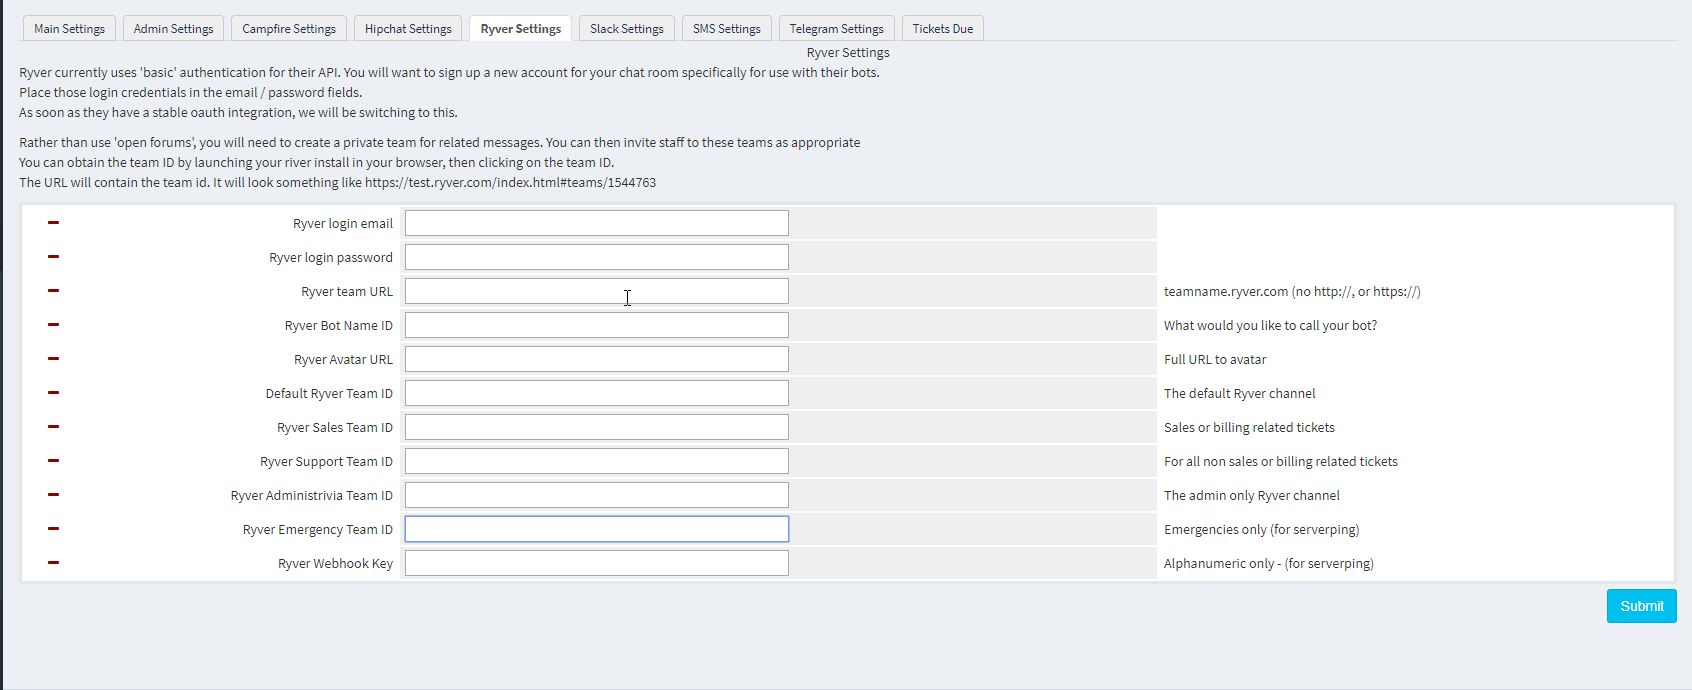Click minus icon beside Ryver login email
1692x690 pixels.
pos(53,222)
